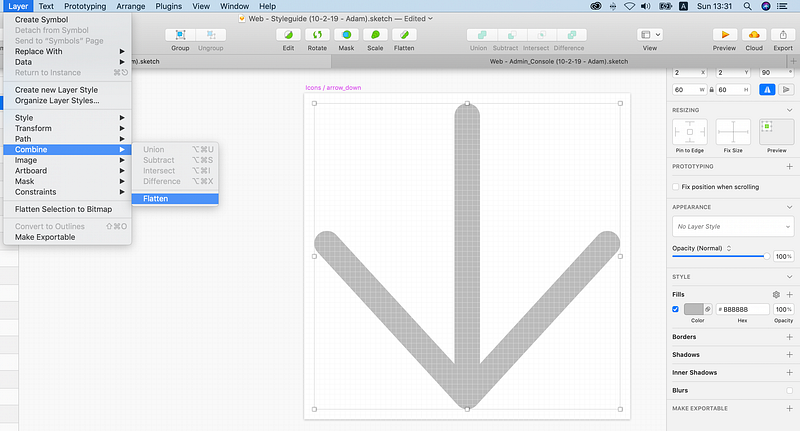Screen dimensions: 800x431
Task: Collapse the Resizing section
Action: [x=789, y=110]
